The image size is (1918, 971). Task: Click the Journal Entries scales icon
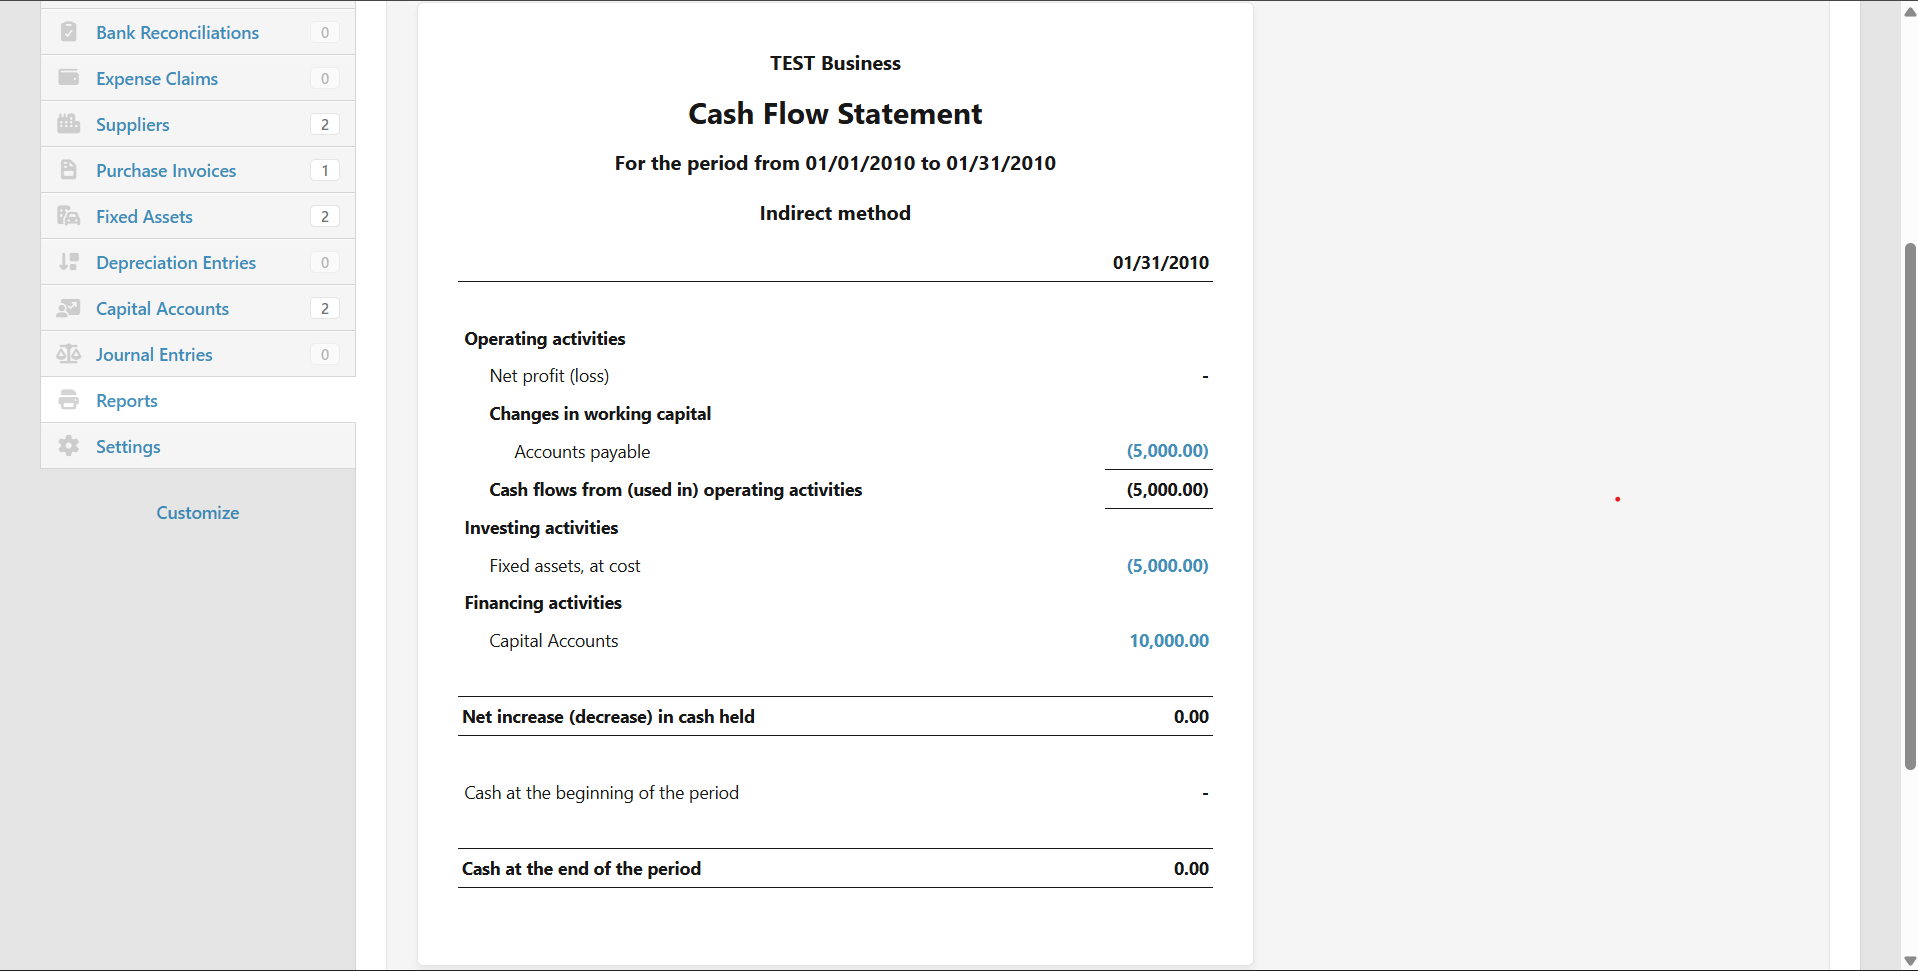68,354
